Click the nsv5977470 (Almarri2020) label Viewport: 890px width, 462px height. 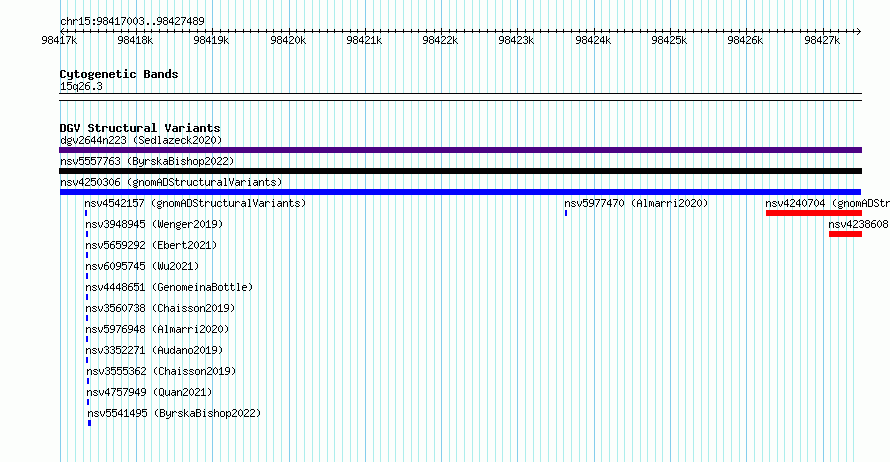coord(636,203)
